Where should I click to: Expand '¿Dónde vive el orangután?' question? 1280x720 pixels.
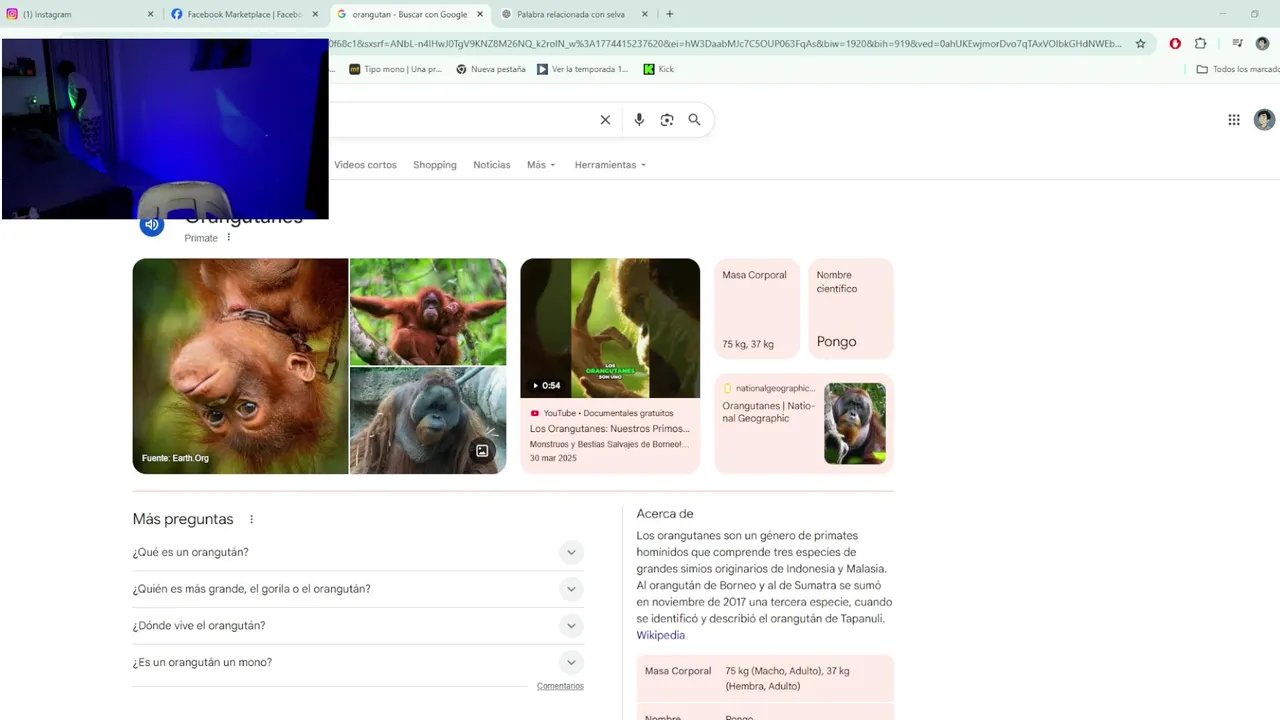coord(358,626)
